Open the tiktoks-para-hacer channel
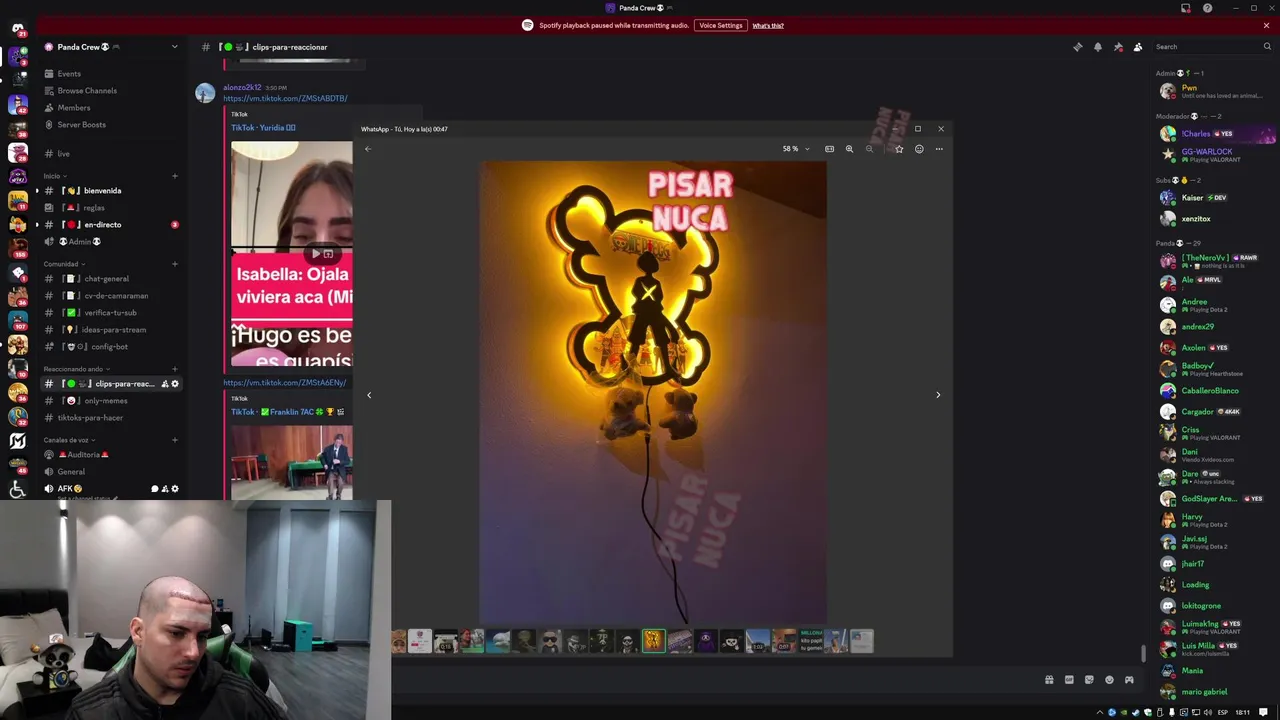This screenshot has width=1280, height=720. (90, 418)
